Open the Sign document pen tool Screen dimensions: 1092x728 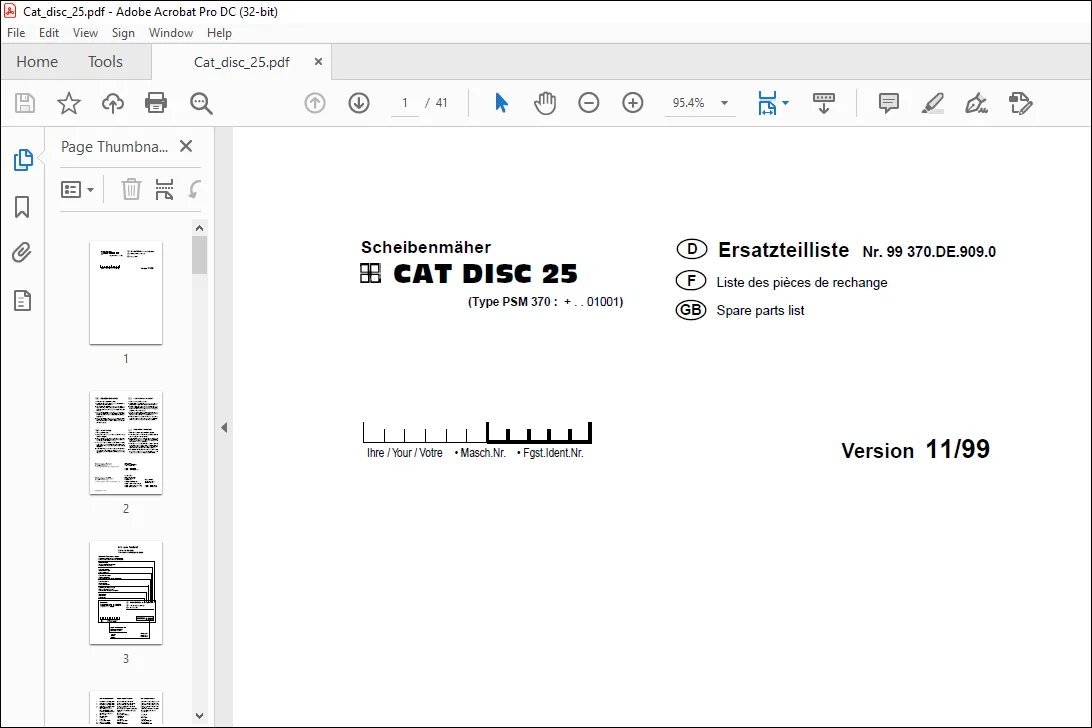[976, 103]
